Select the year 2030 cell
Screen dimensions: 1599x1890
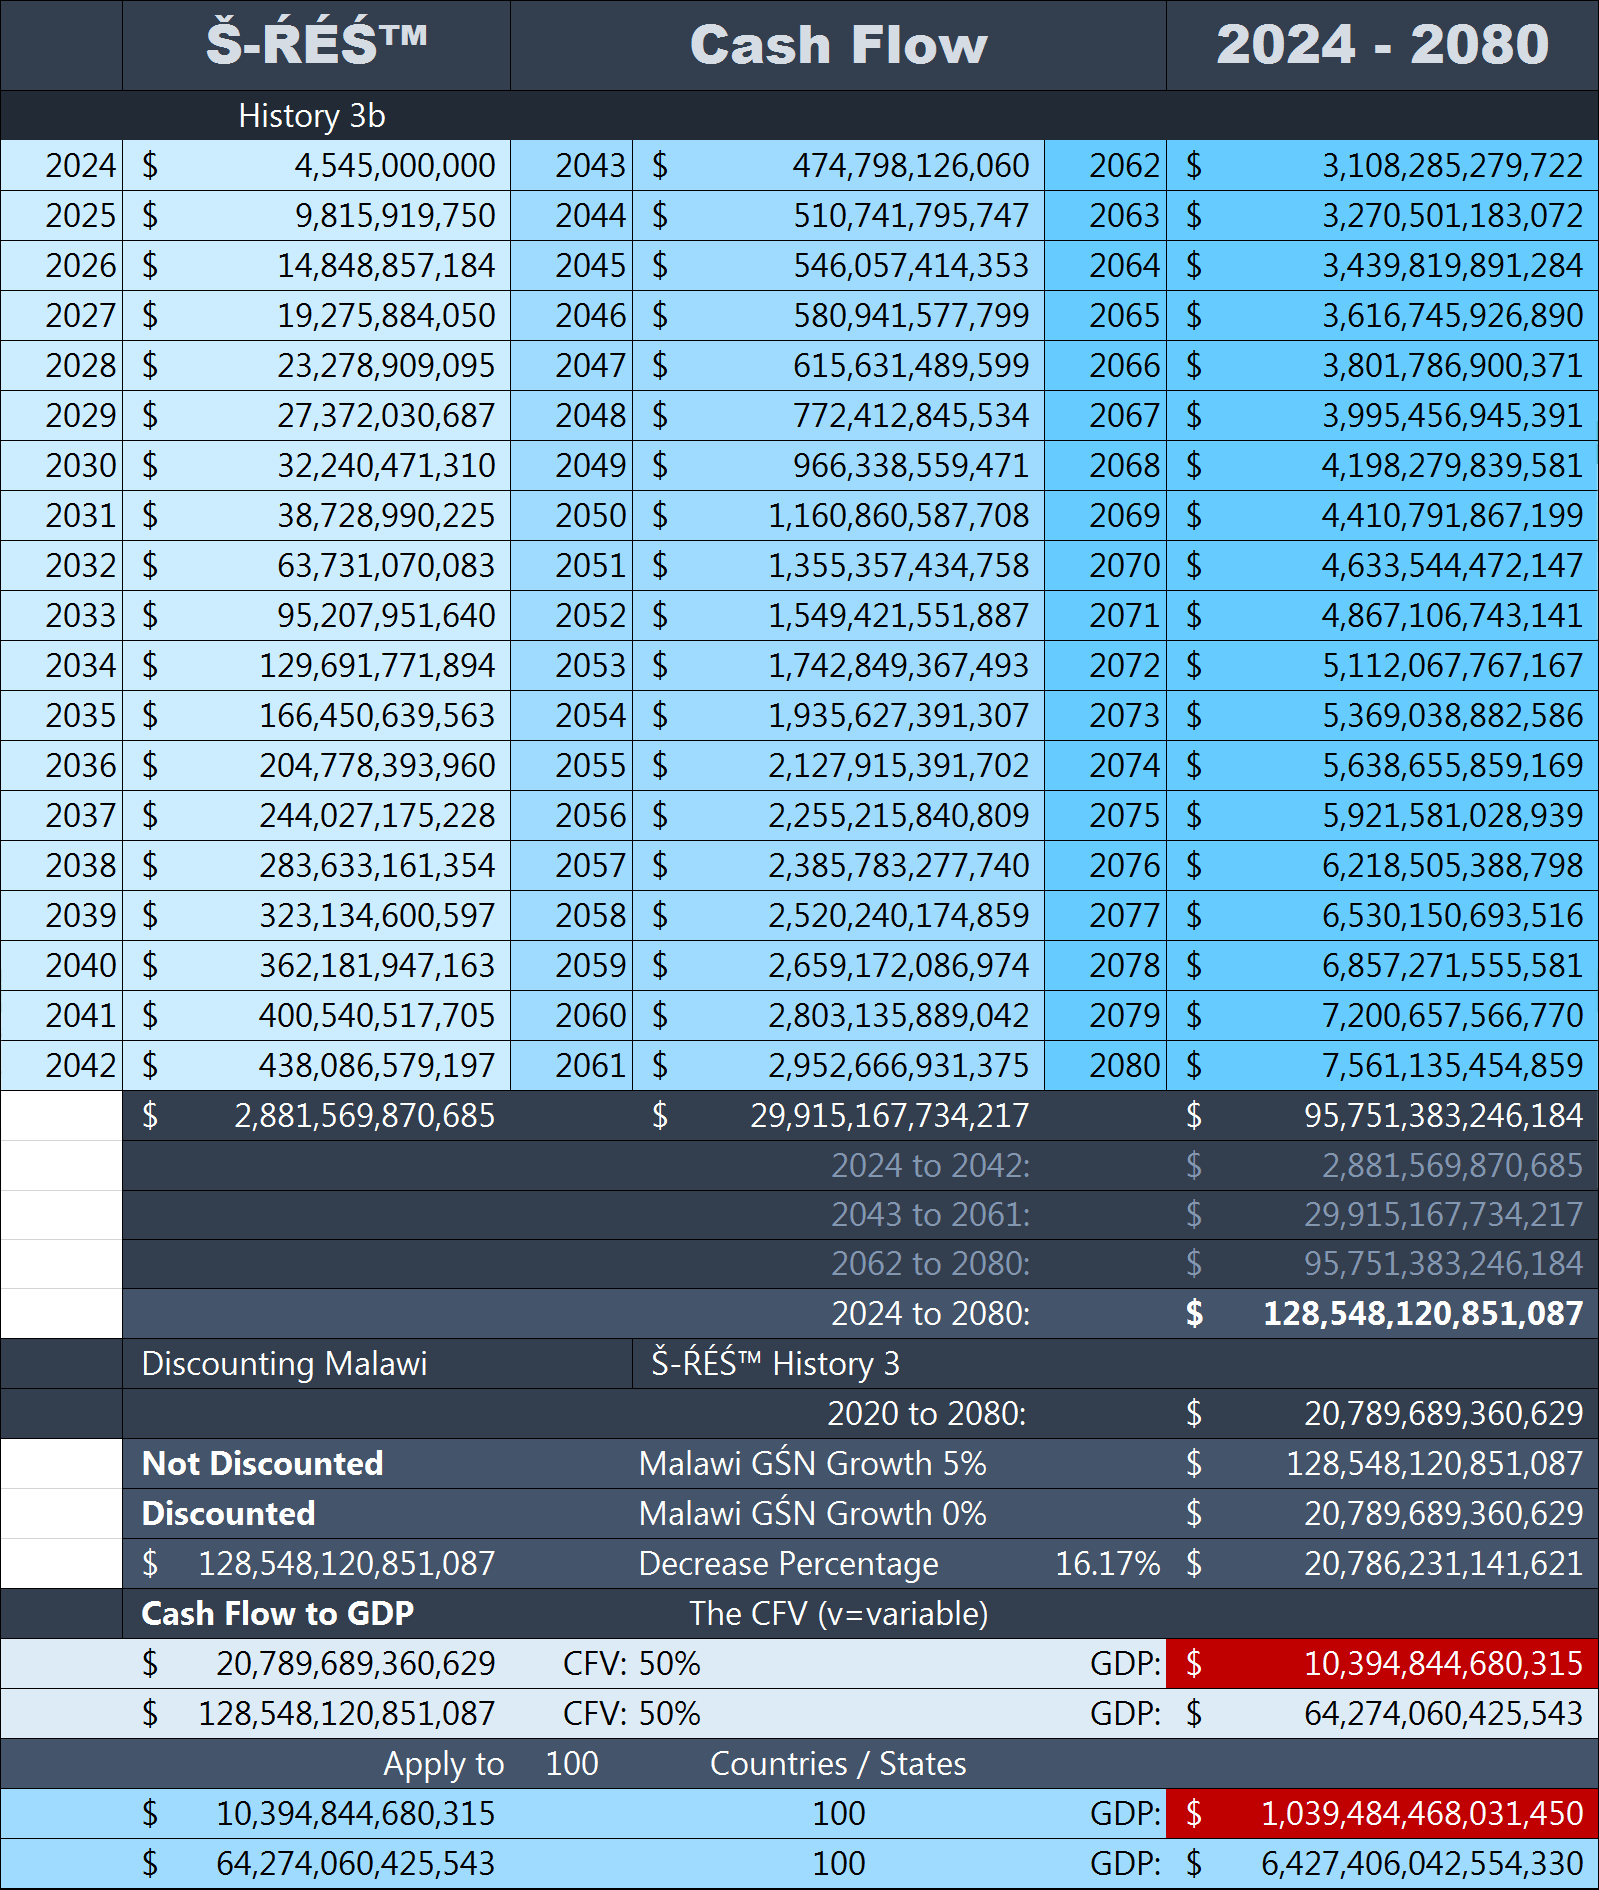tap(62, 465)
